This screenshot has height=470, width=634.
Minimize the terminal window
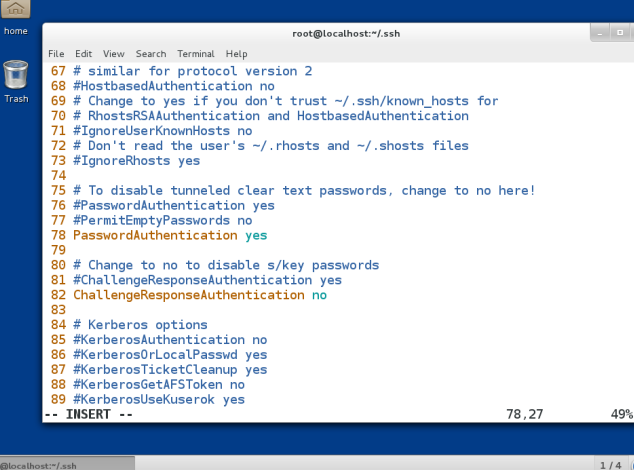pyautogui.click(x=600, y=33)
